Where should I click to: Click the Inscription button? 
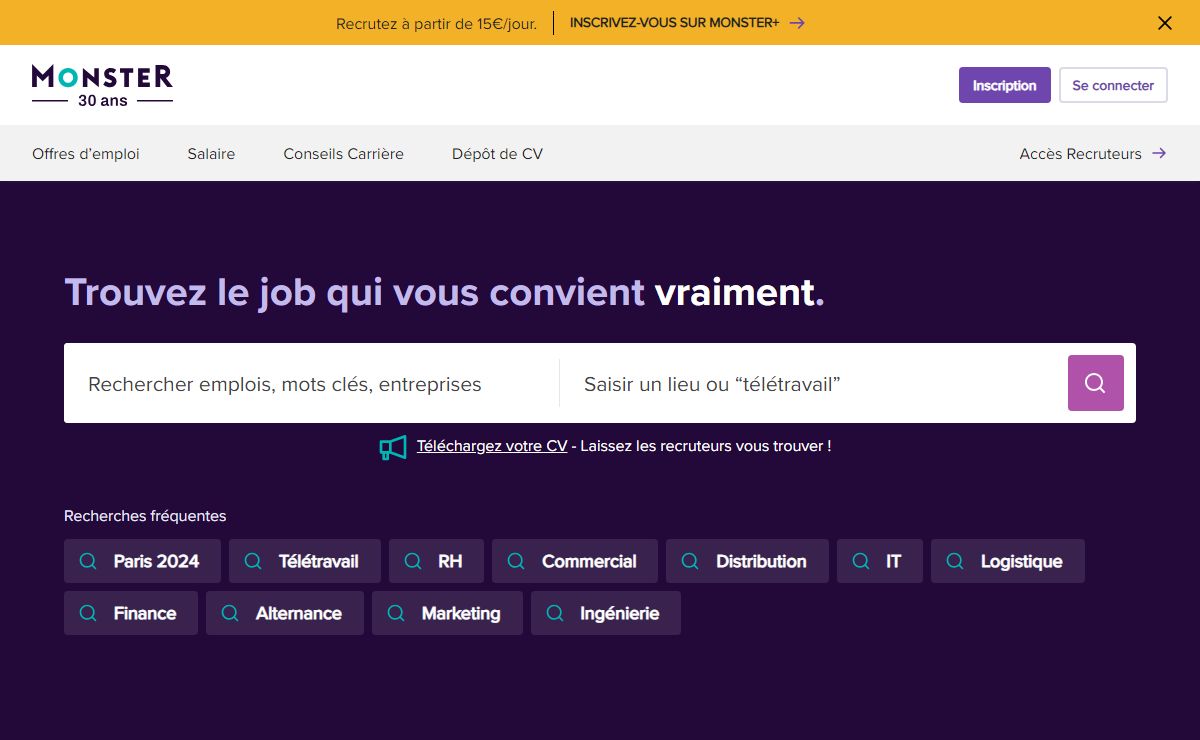1004,85
